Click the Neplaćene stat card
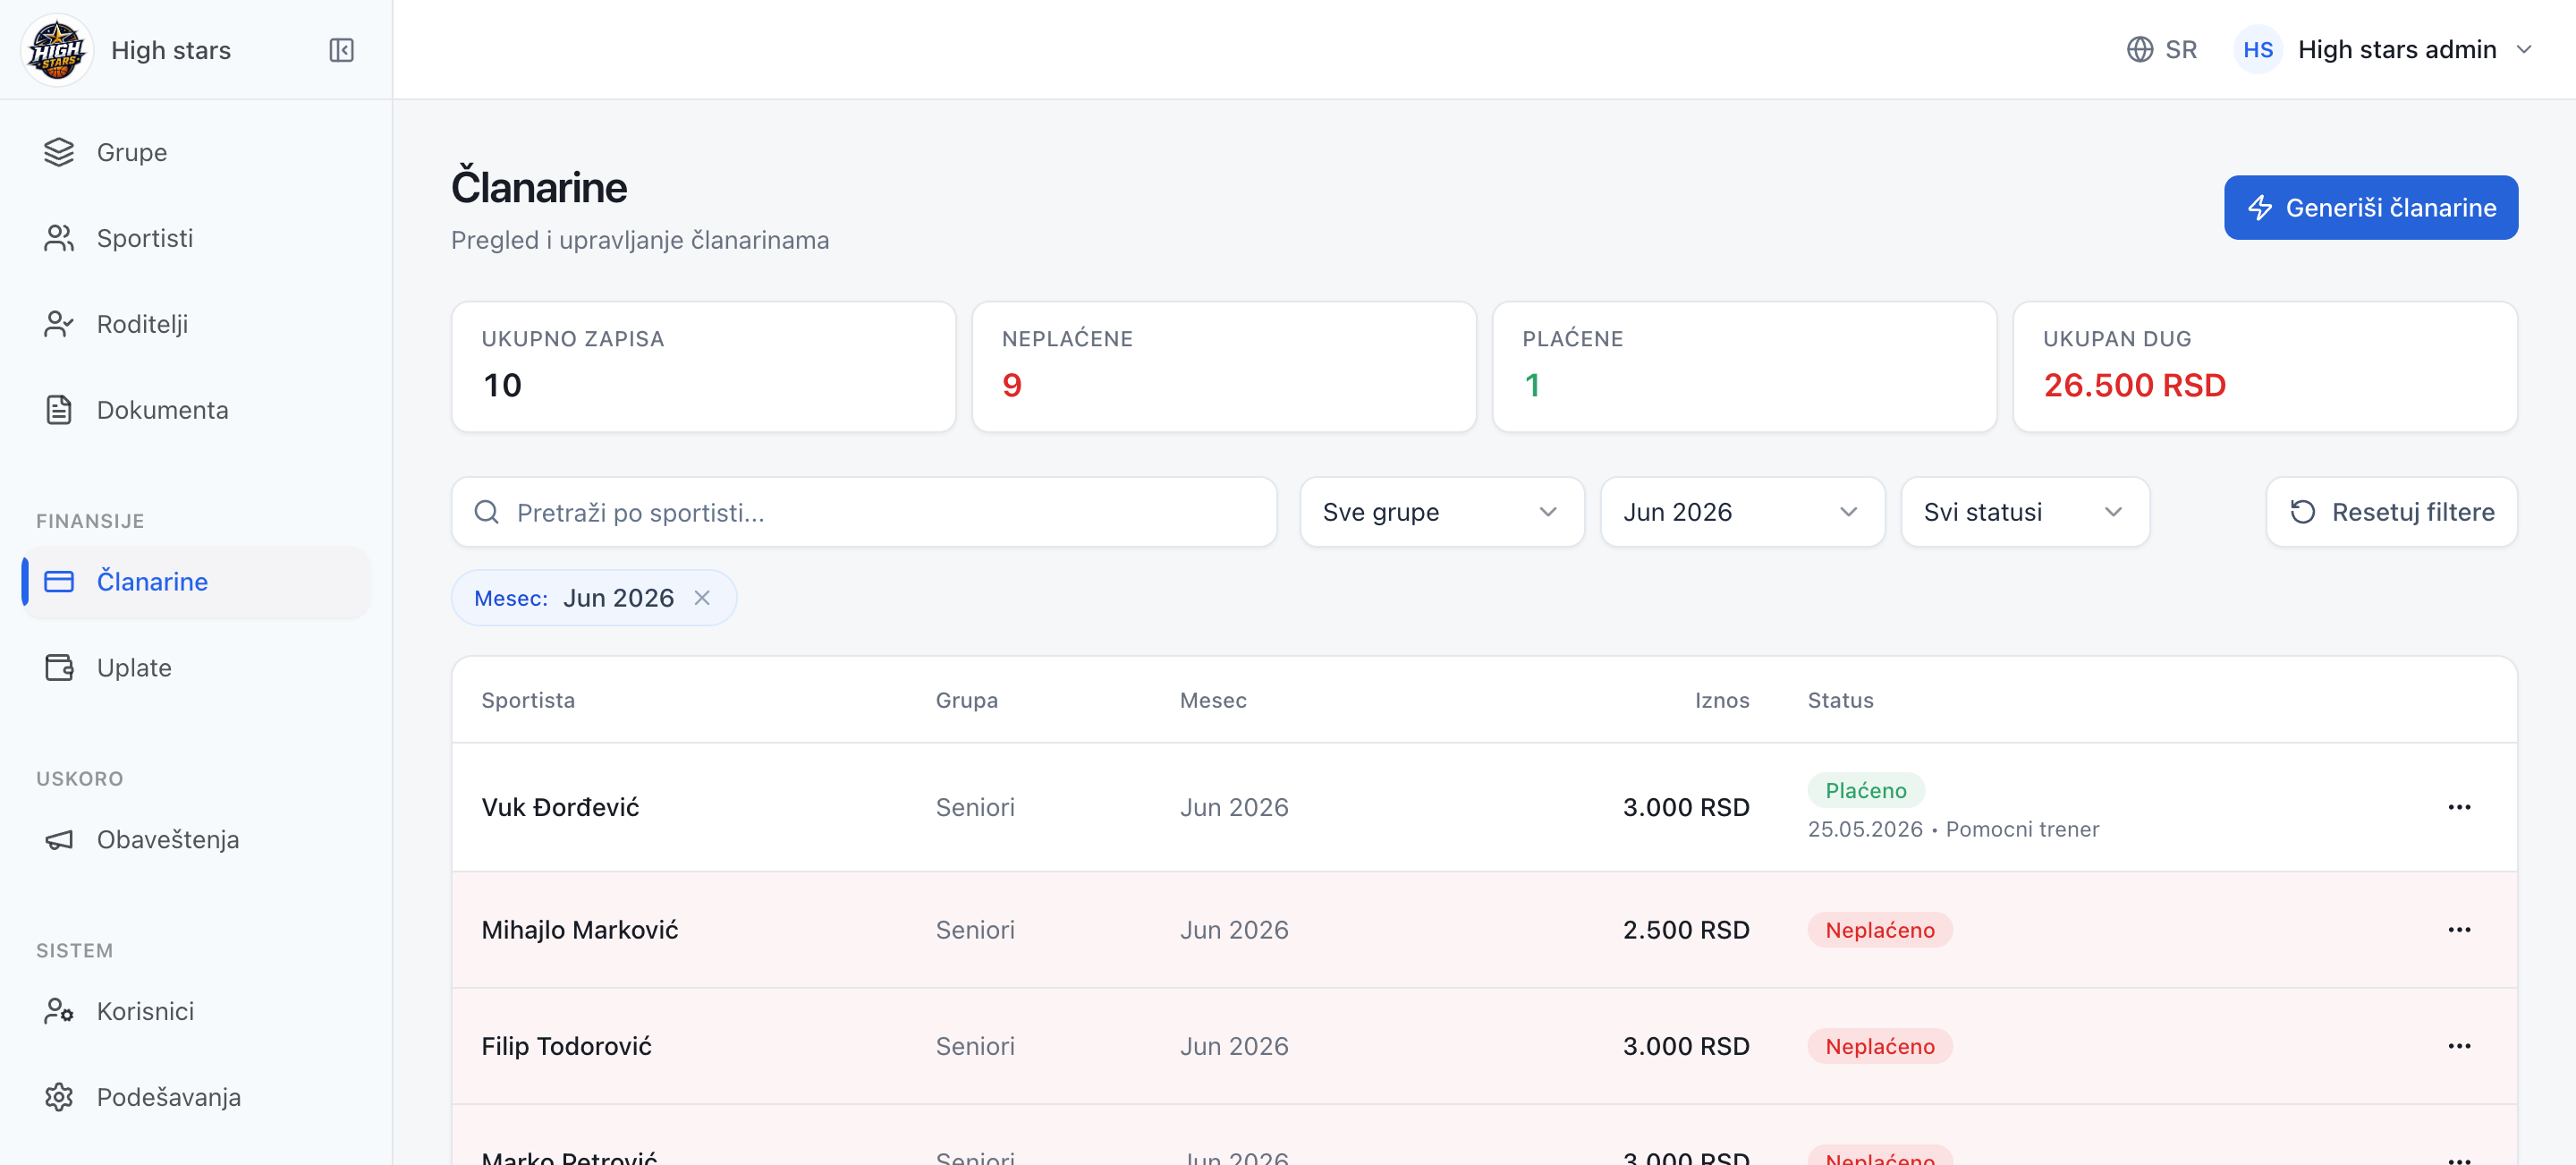Viewport: 2576px width, 1165px height. click(x=1224, y=367)
